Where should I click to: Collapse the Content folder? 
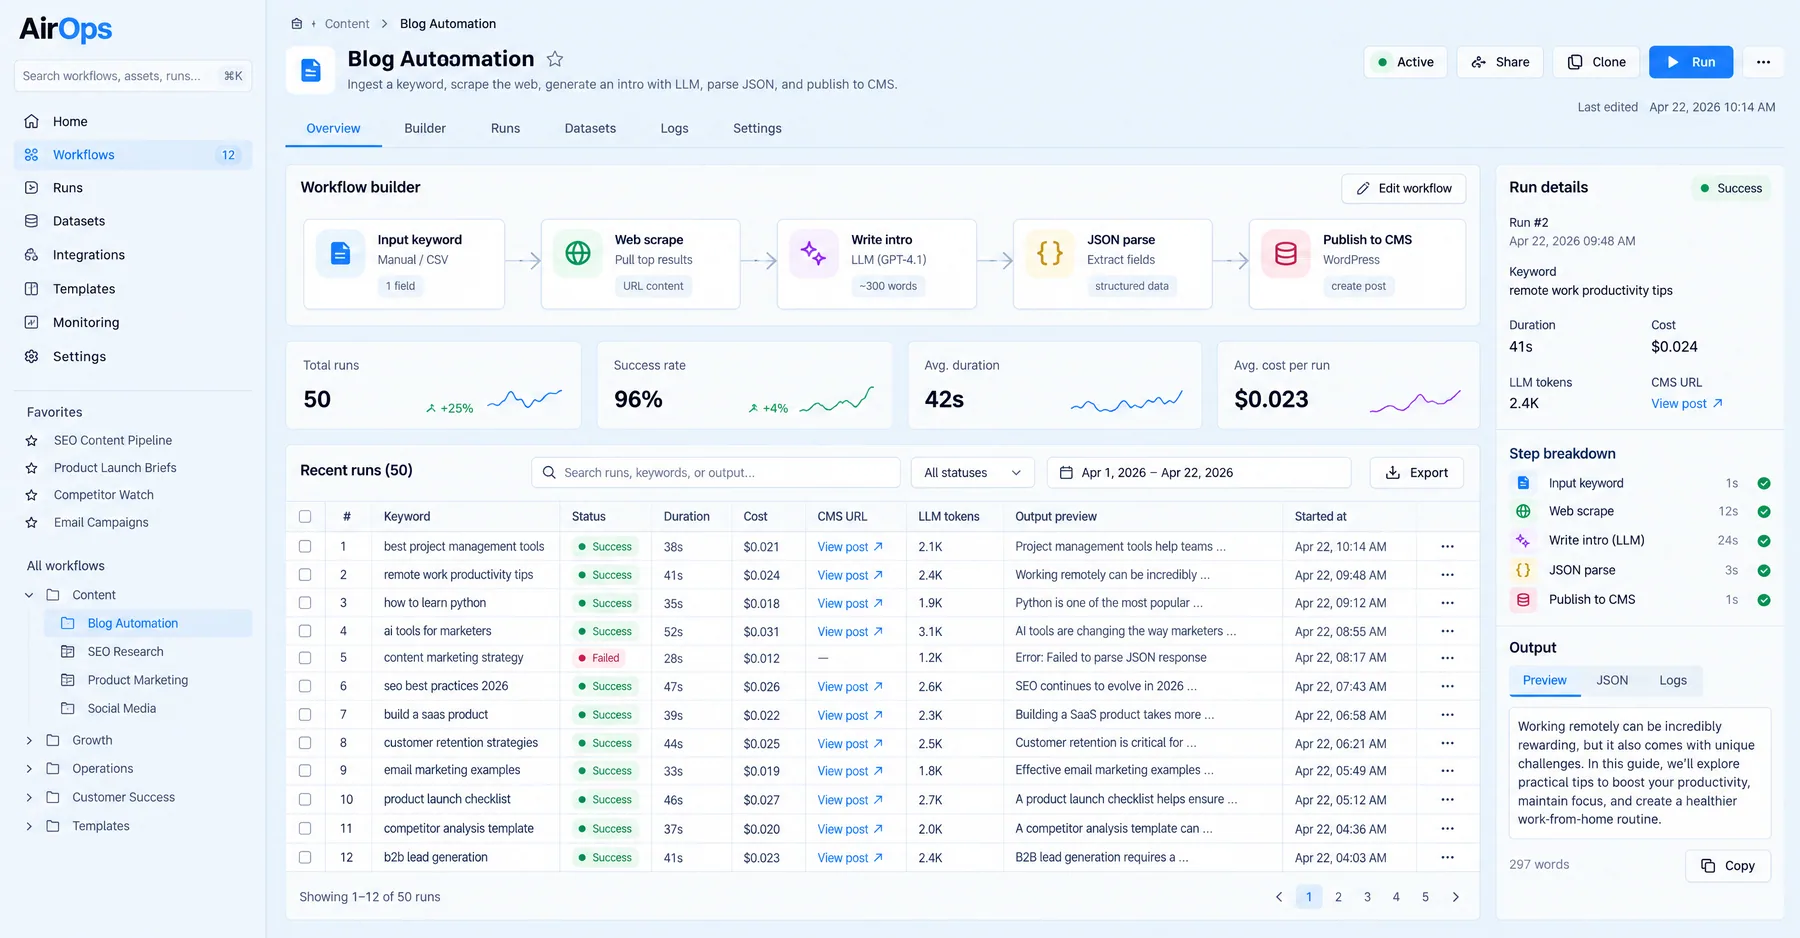pyautogui.click(x=29, y=595)
